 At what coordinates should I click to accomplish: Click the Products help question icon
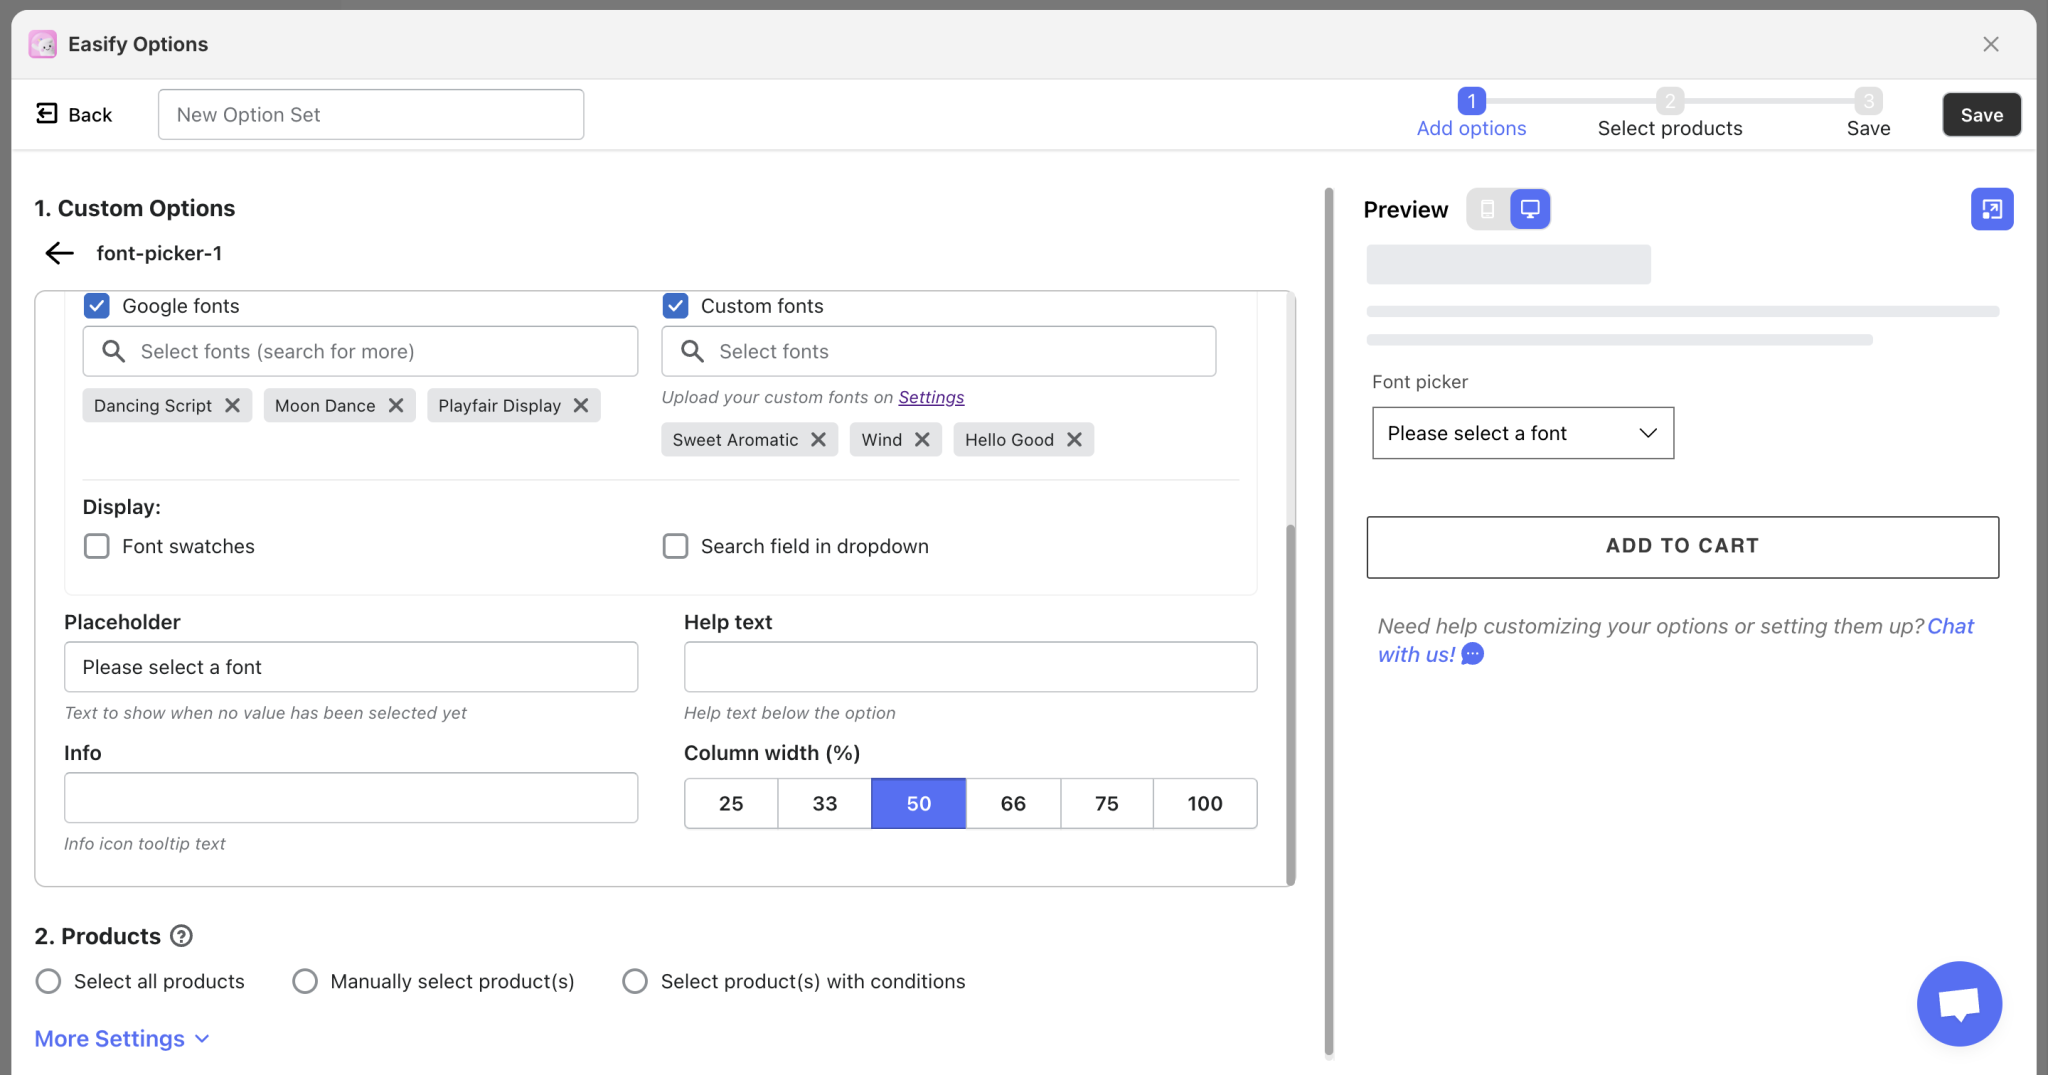[x=181, y=936]
